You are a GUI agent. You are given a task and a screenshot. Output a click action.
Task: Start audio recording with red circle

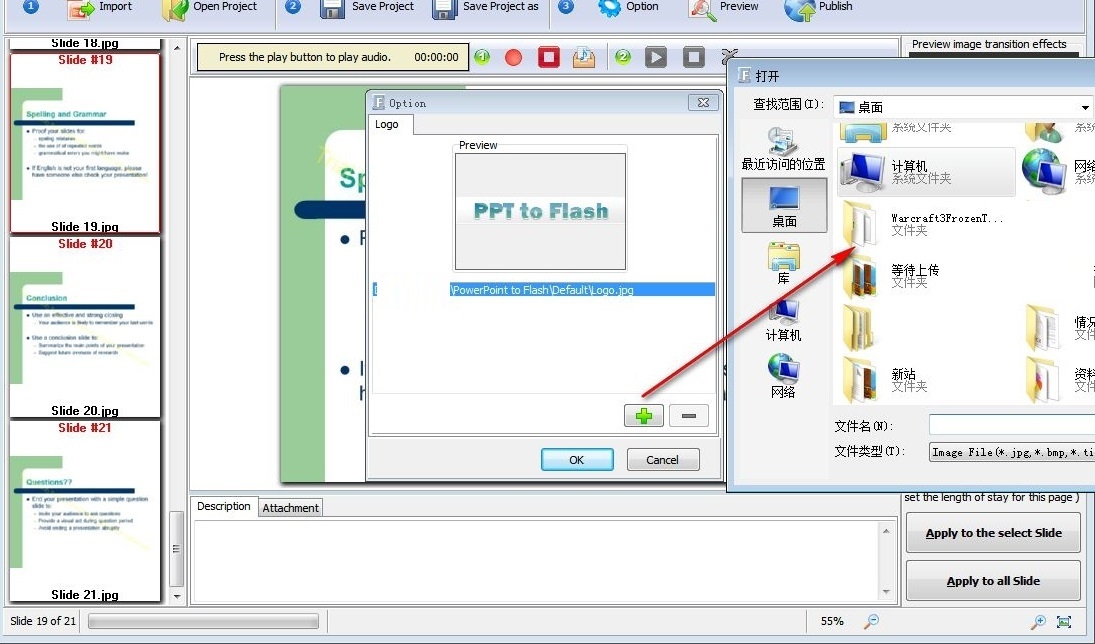coord(513,57)
